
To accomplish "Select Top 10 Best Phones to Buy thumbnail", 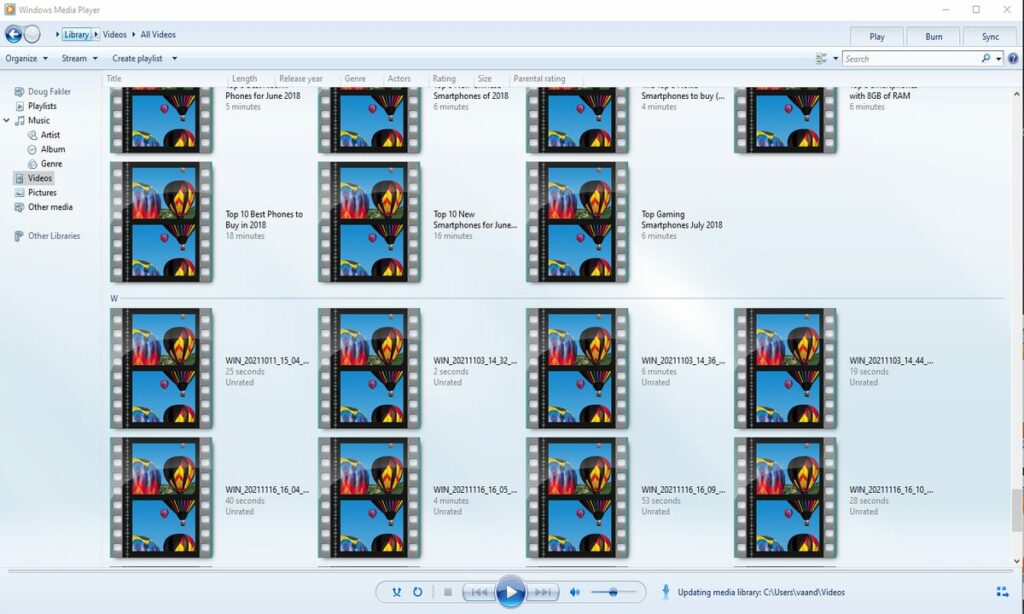I will coord(161,222).
